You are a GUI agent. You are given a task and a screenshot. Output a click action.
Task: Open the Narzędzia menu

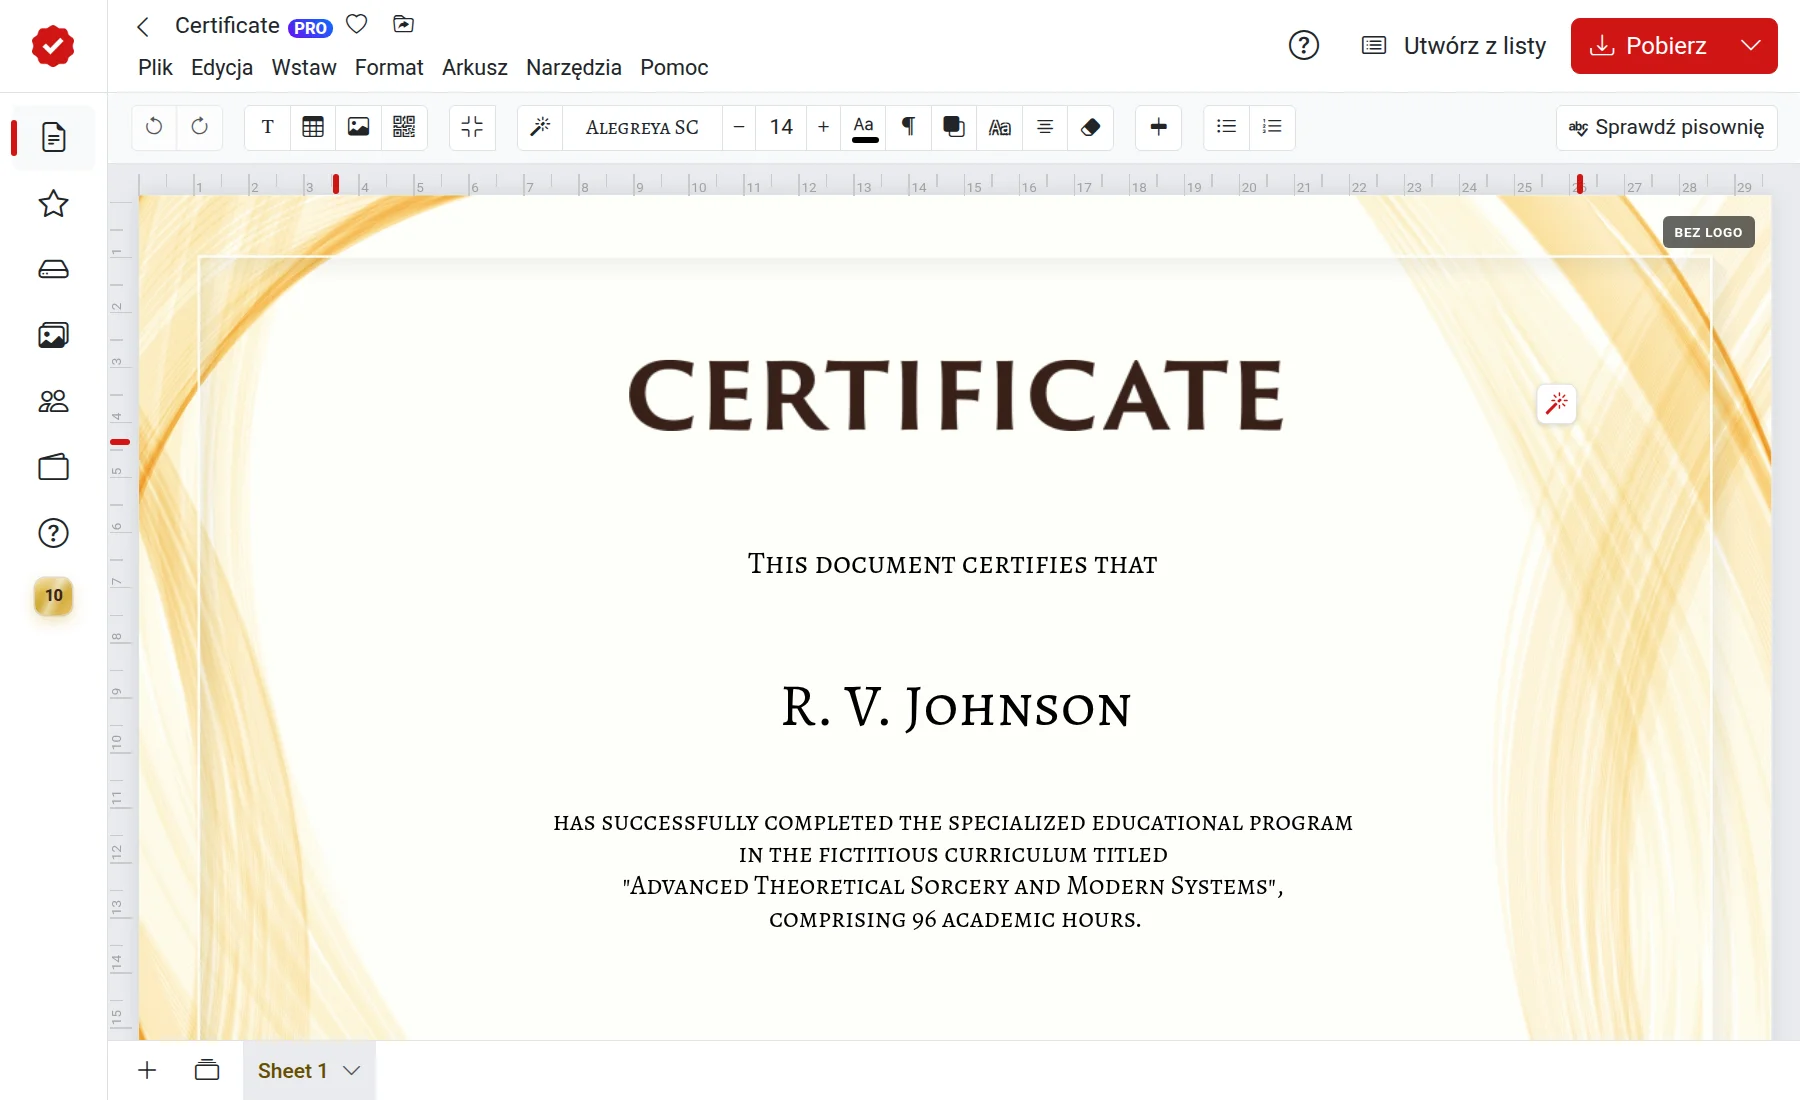point(574,67)
